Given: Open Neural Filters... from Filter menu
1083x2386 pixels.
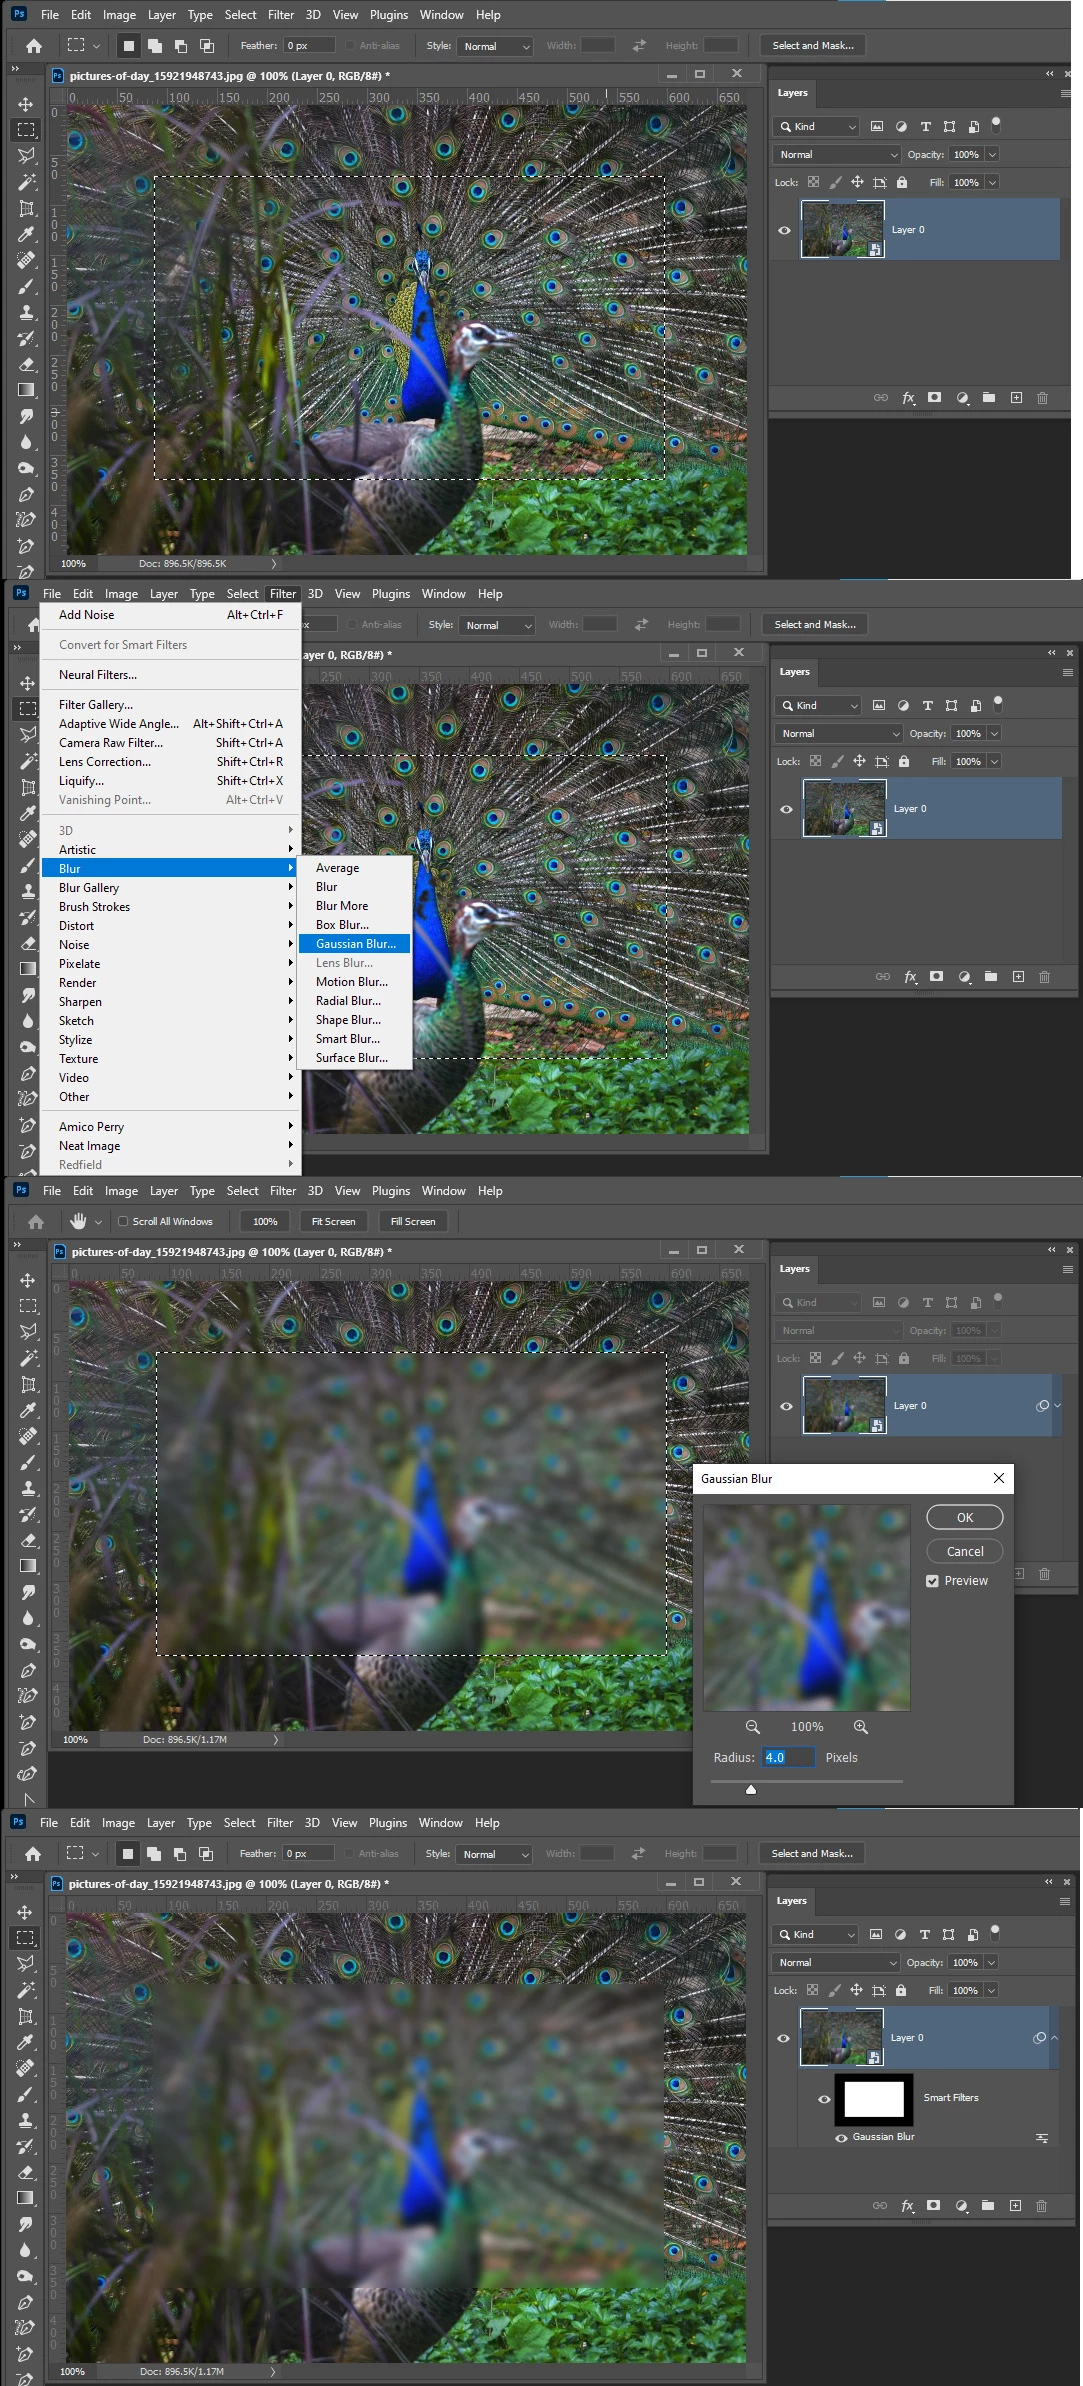Looking at the screenshot, I should pyautogui.click(x=98, y=675).
